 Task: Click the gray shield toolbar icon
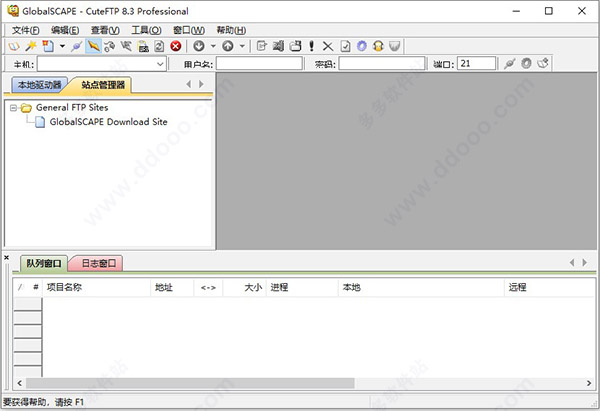point(395,46)
